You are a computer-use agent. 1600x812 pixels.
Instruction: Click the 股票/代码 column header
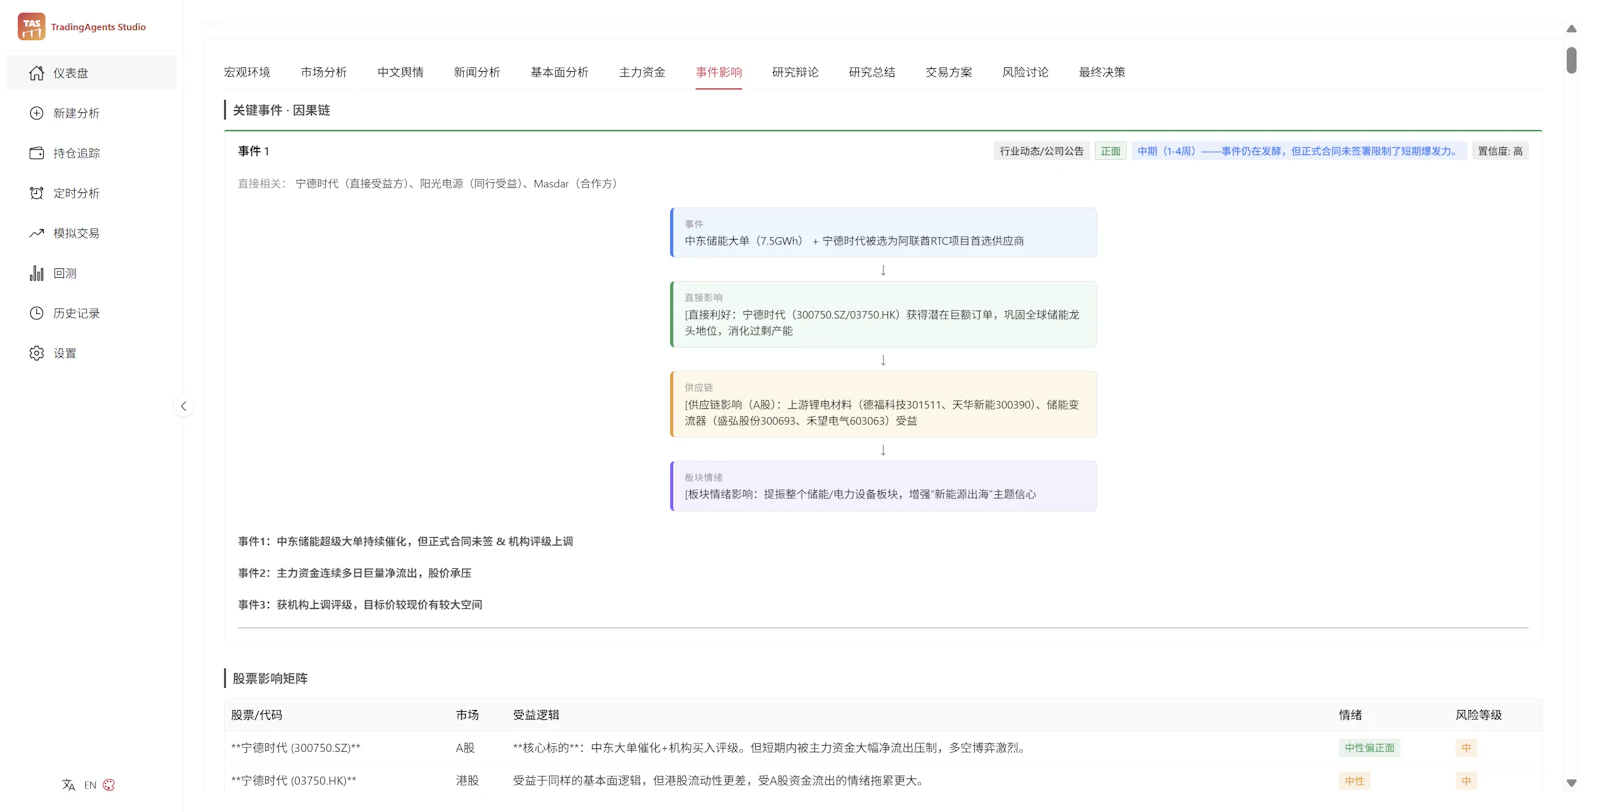[x=257, y=715]
